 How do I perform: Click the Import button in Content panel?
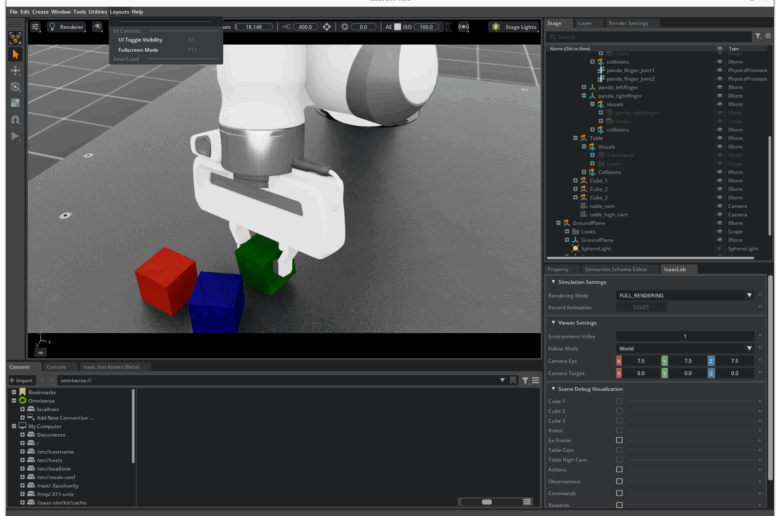[21, 380]
